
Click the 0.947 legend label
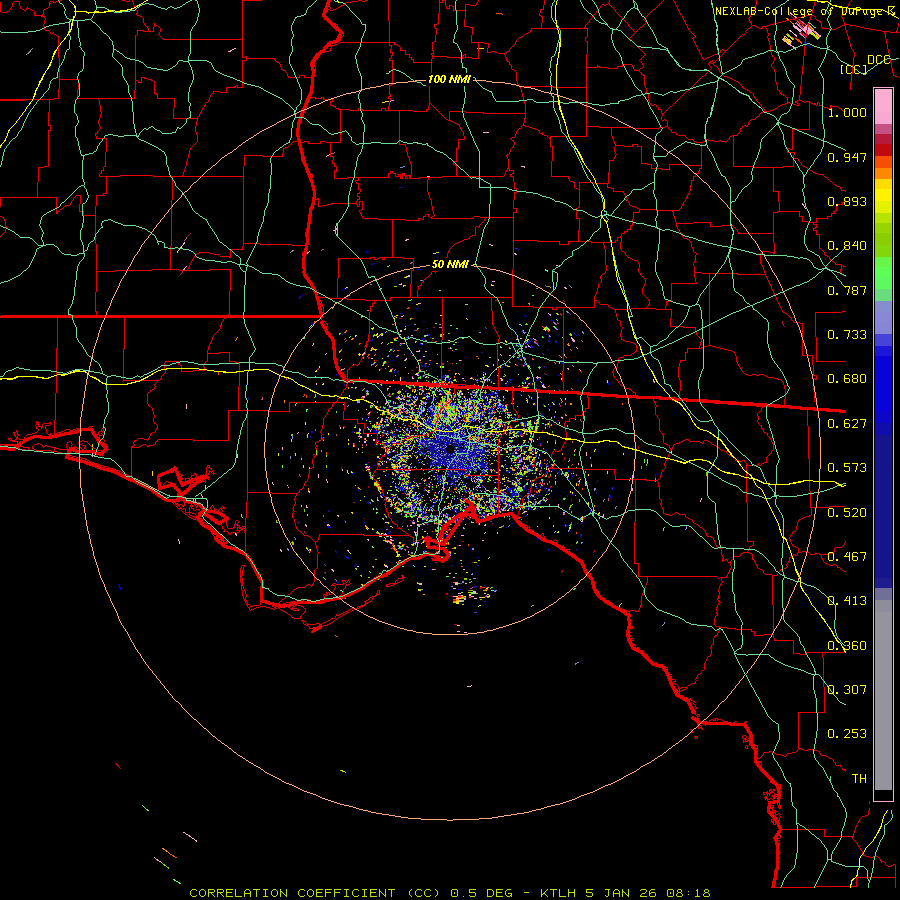pyautogui.click(x=847, y=157)
